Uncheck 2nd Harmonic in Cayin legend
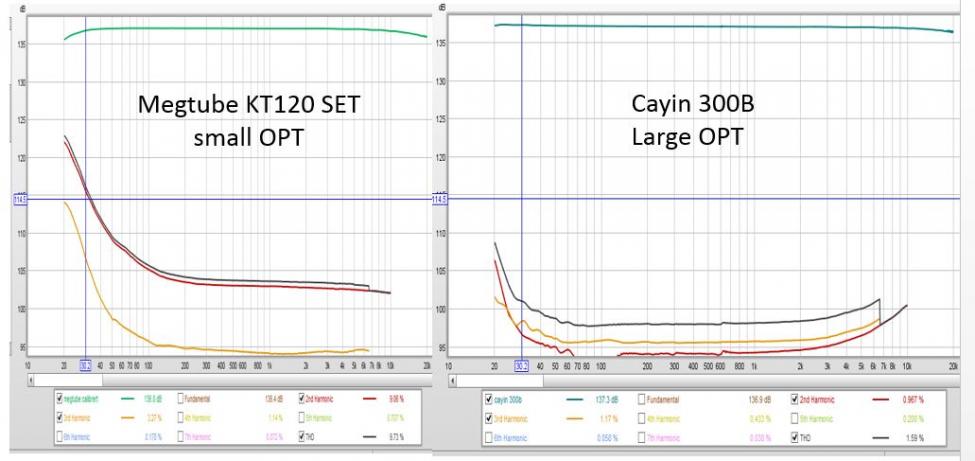This screenshot has height=461, width=975. pos(795,399)
